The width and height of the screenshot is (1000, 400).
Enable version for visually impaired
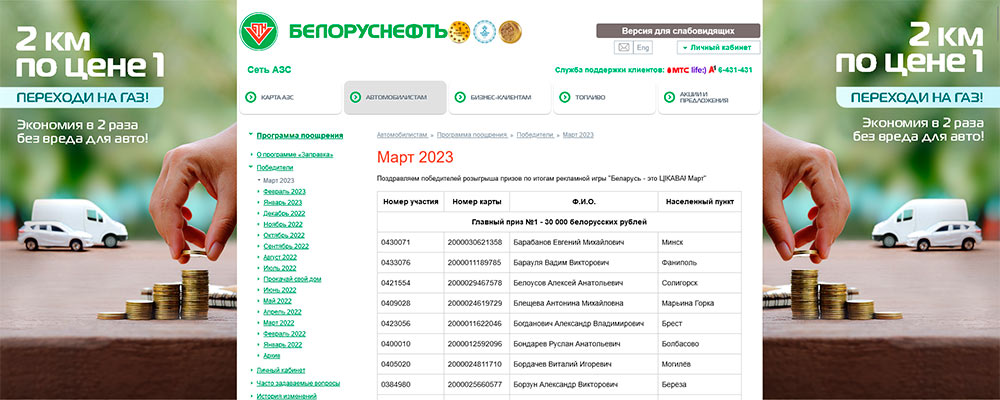(x=678, y=31)
